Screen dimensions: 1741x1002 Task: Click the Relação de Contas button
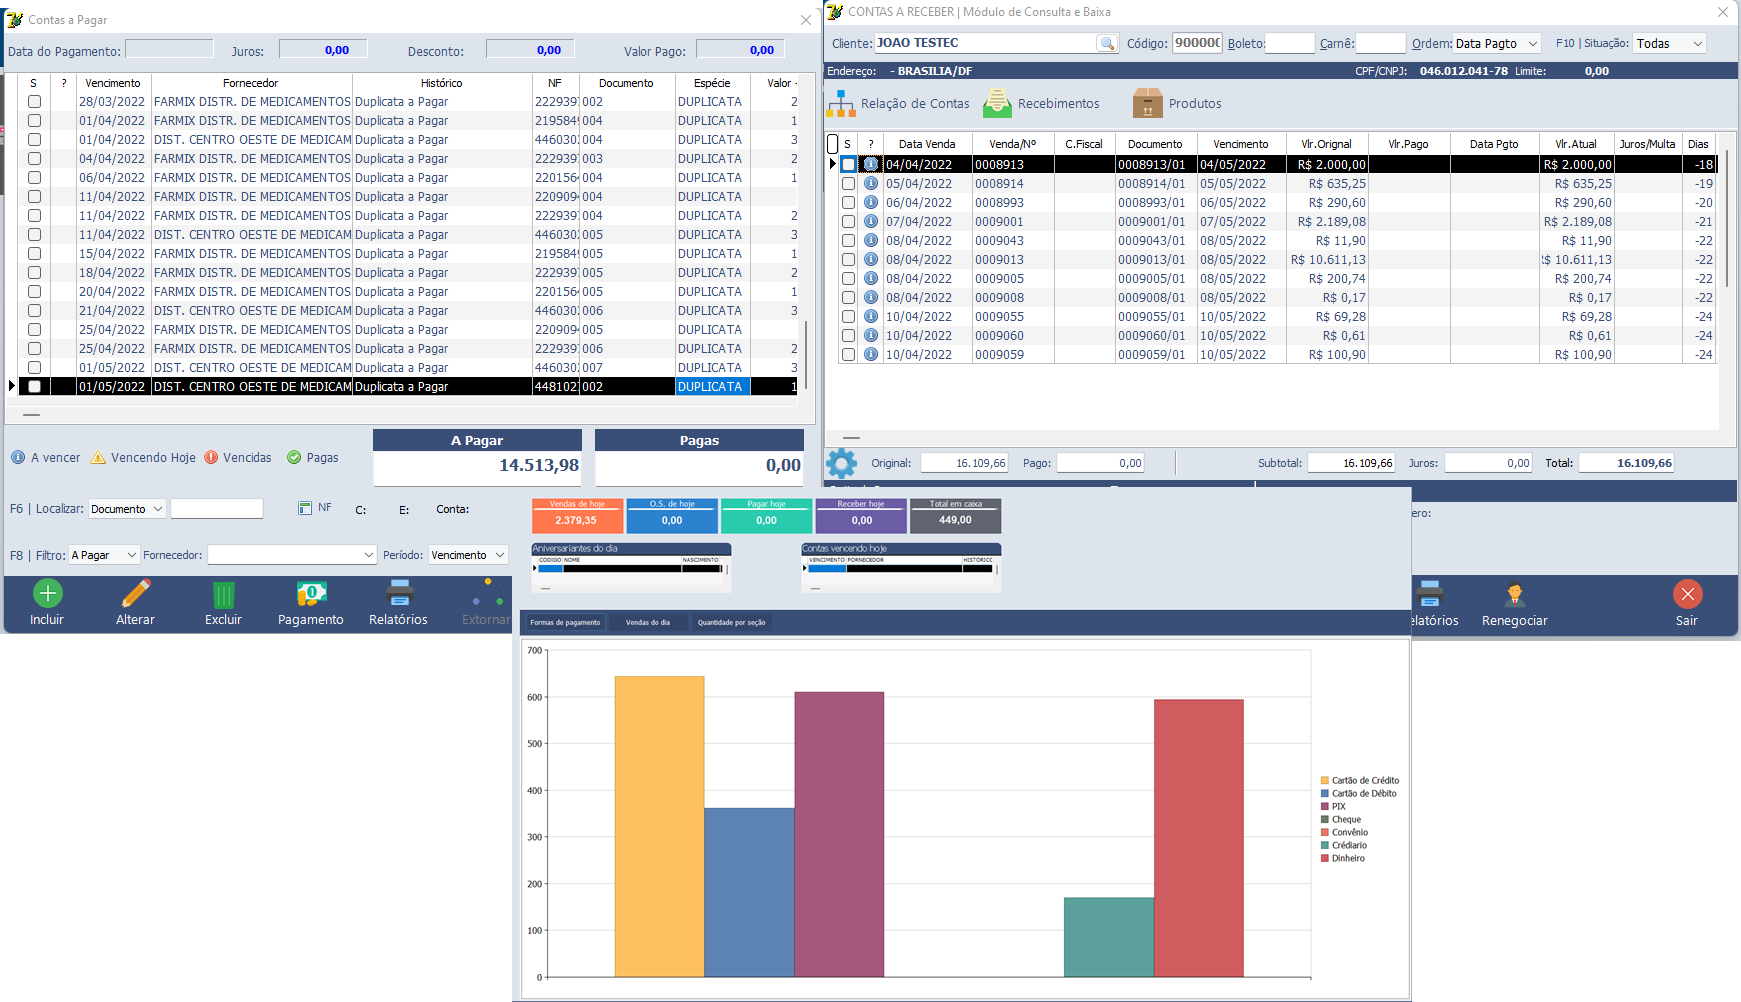898,103
